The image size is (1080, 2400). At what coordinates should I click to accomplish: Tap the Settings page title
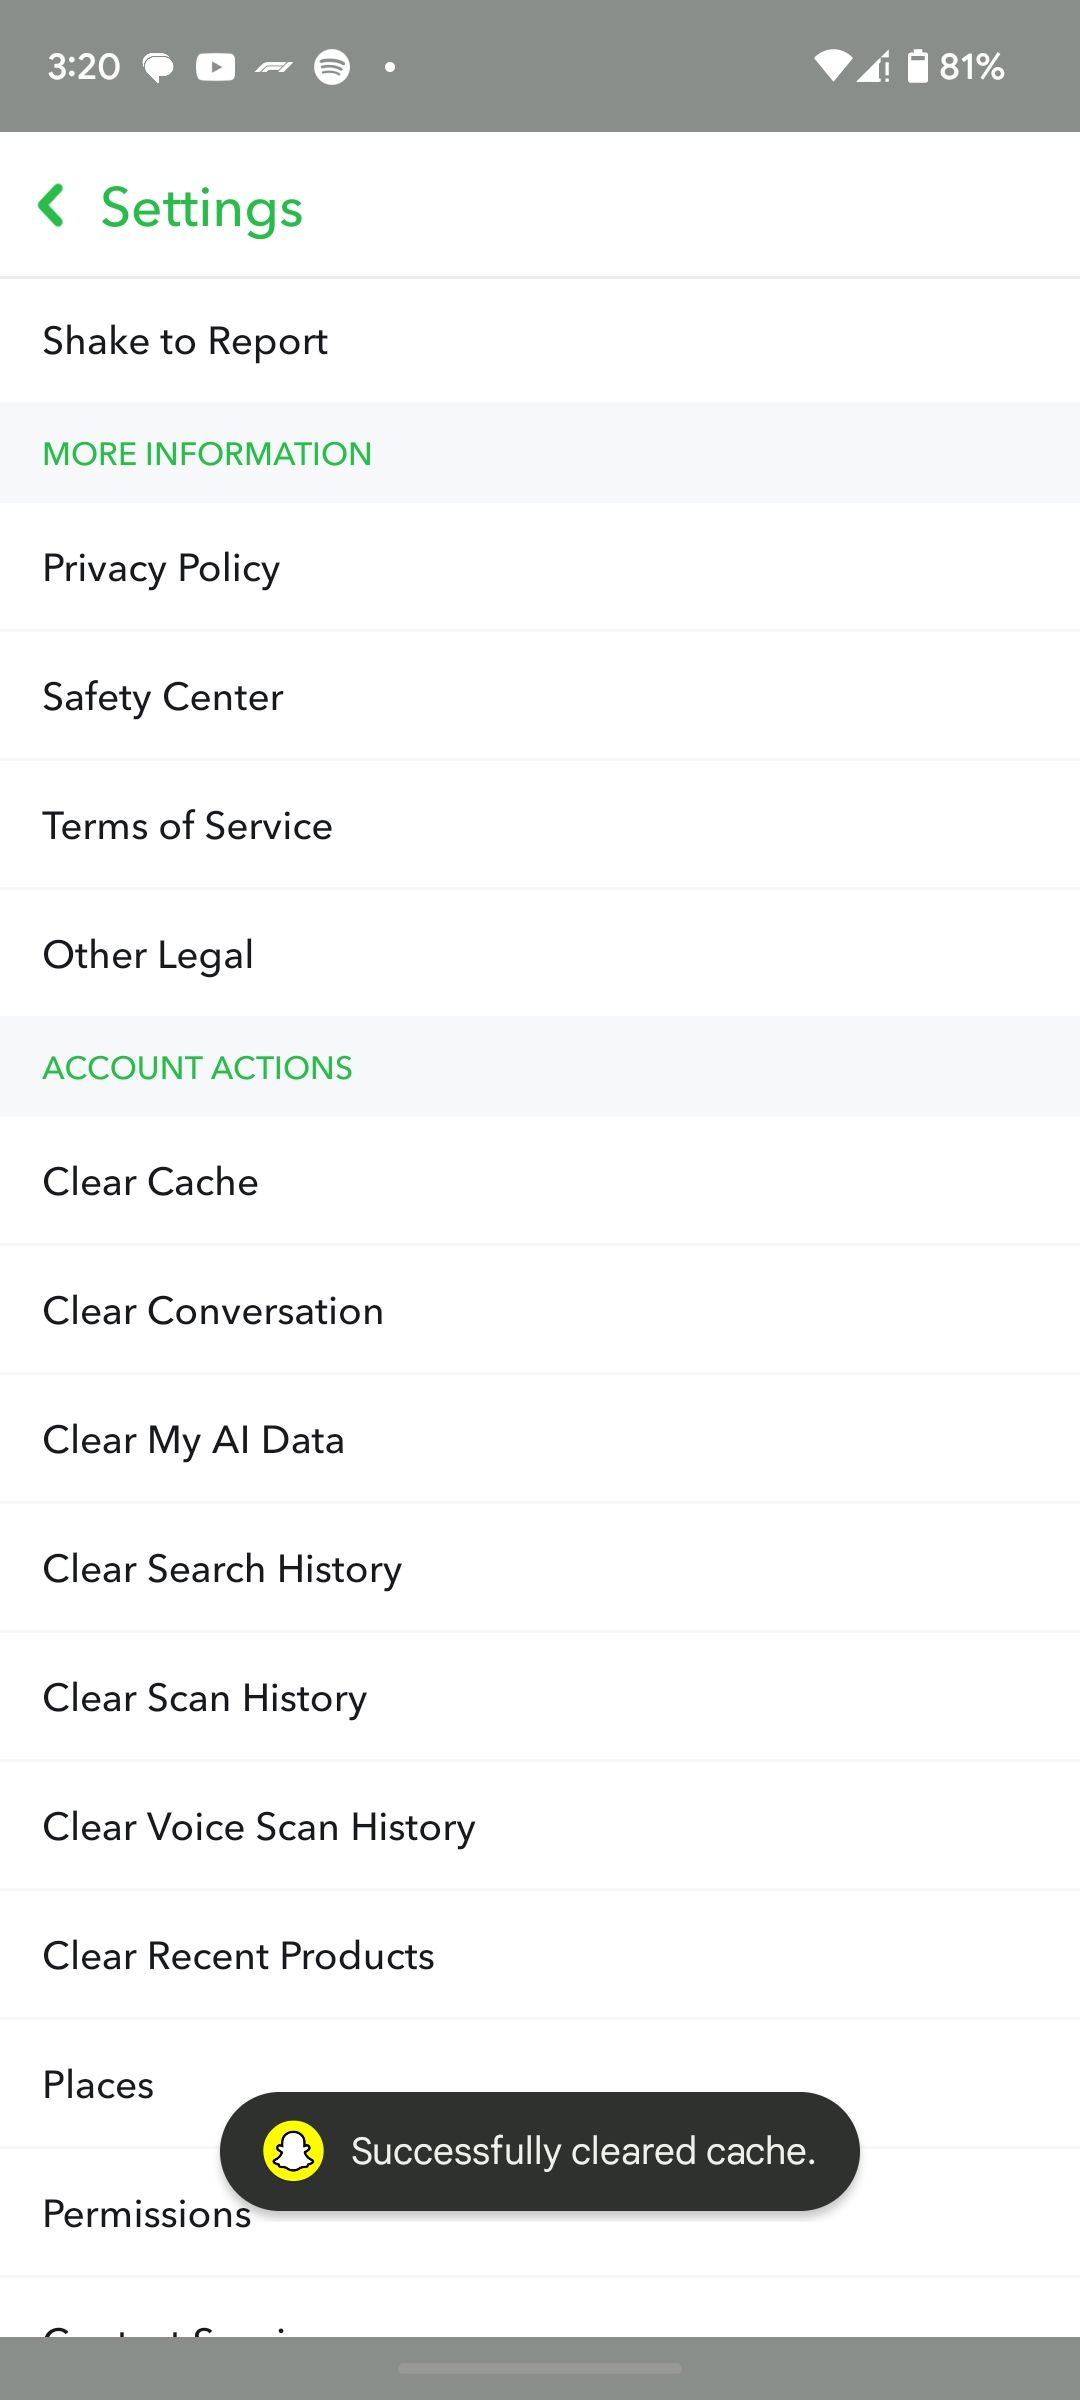coord(202,208)
